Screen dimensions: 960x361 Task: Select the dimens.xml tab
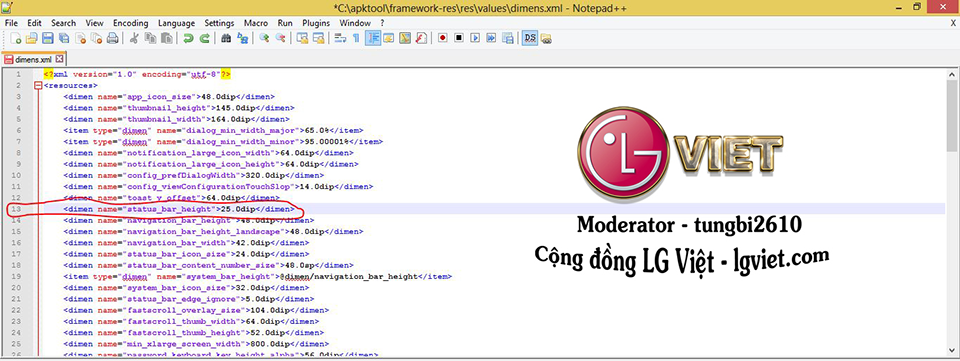click(x=33, y=60)
